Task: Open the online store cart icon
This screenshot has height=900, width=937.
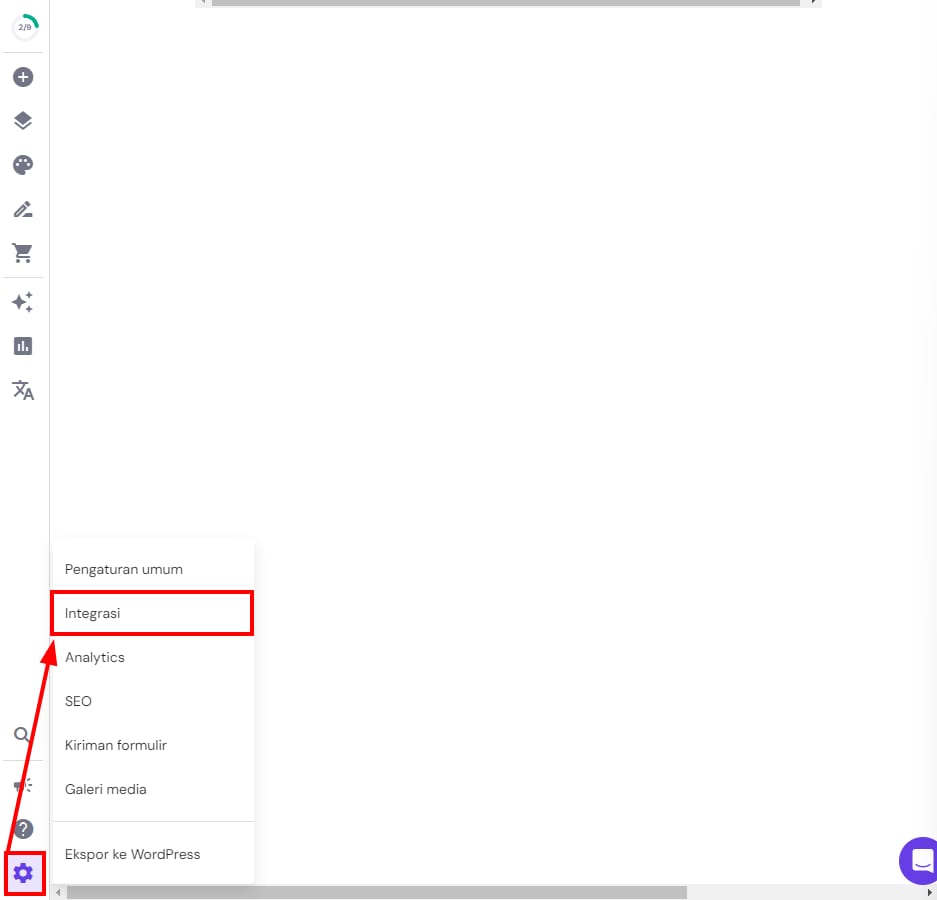Action: 23,253
